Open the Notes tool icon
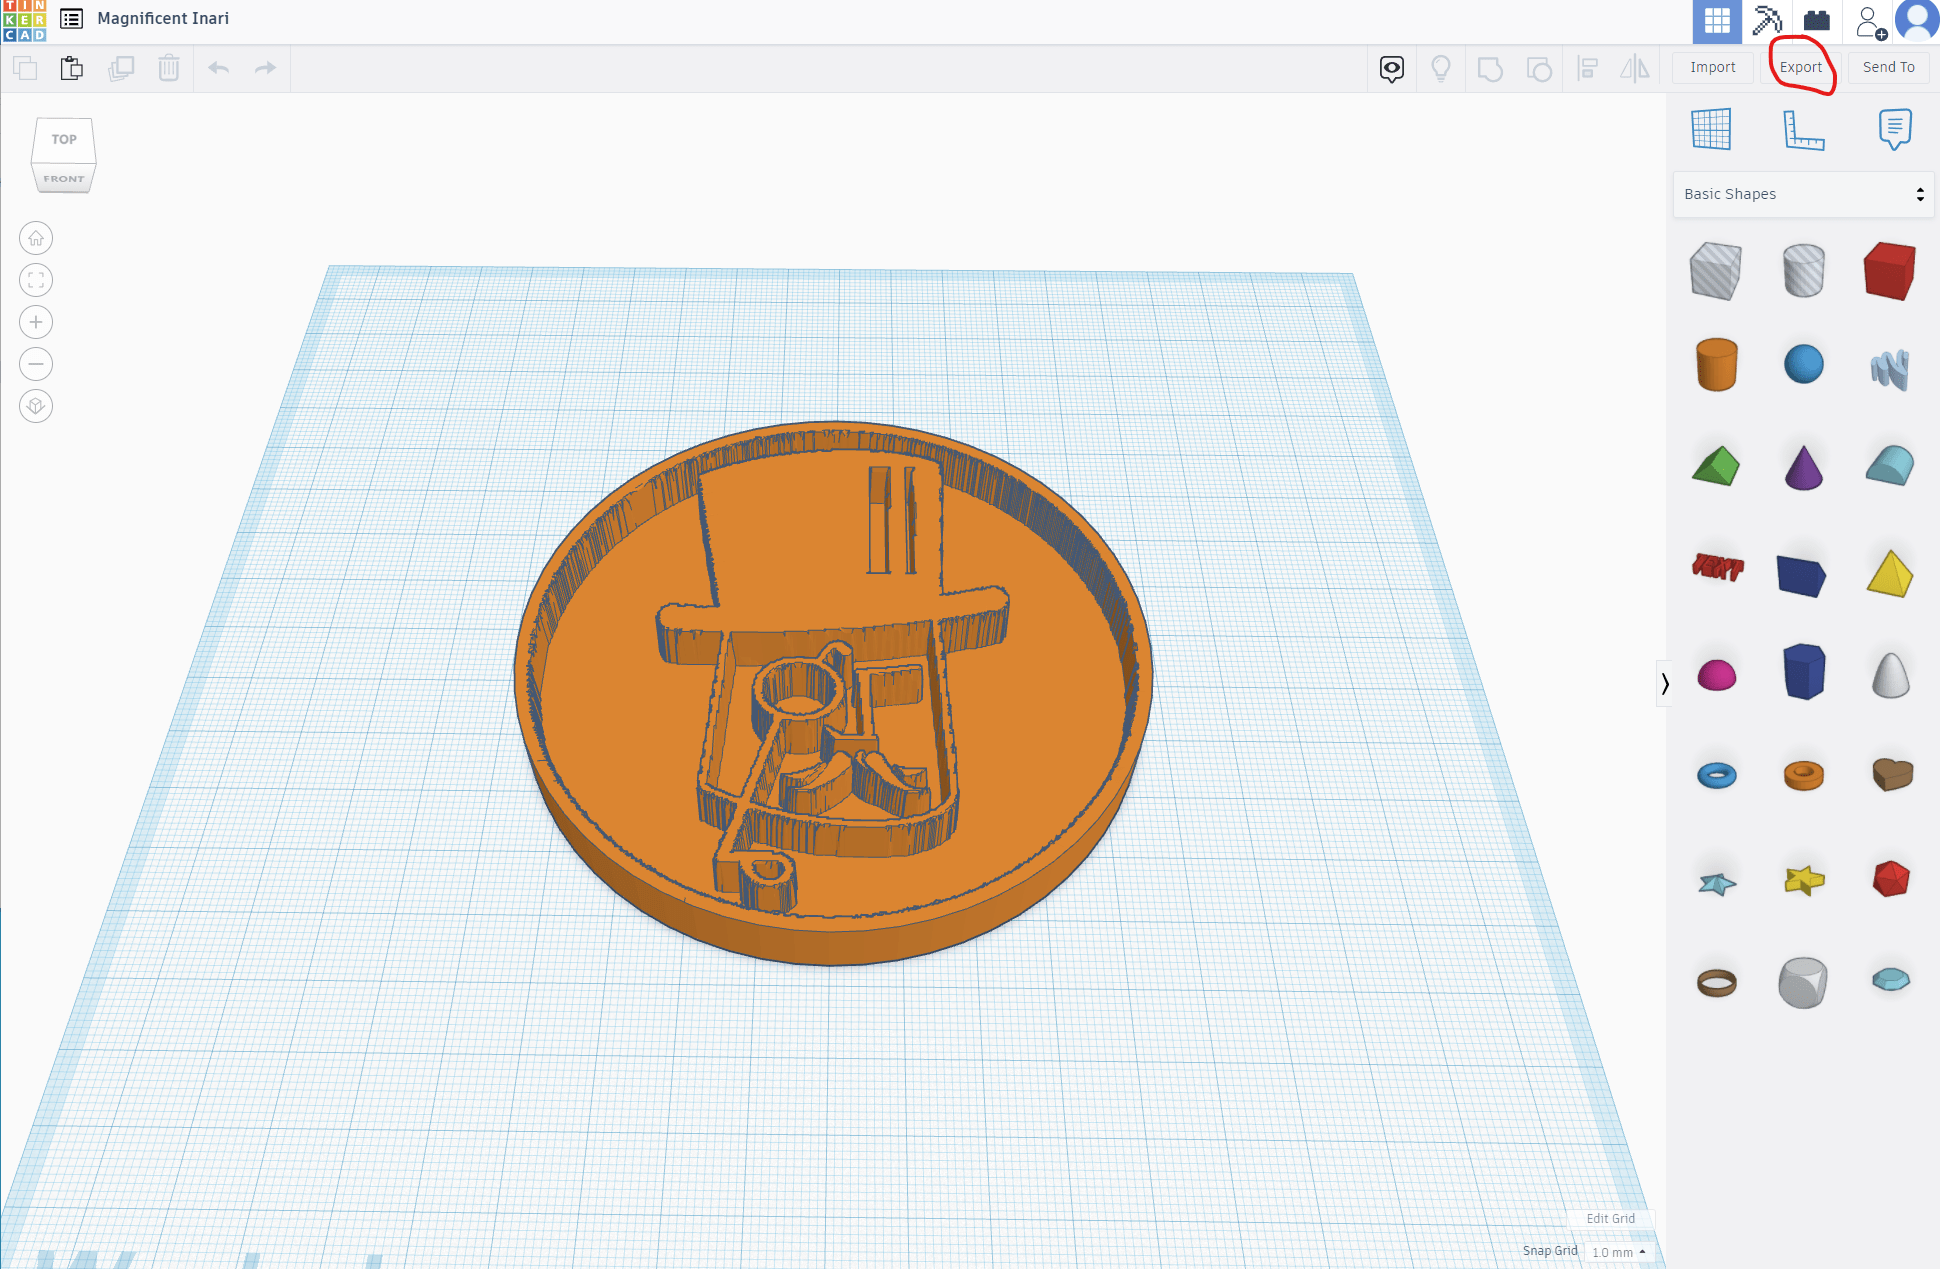This screenshot has width=1940, height=1269. 1894,130
